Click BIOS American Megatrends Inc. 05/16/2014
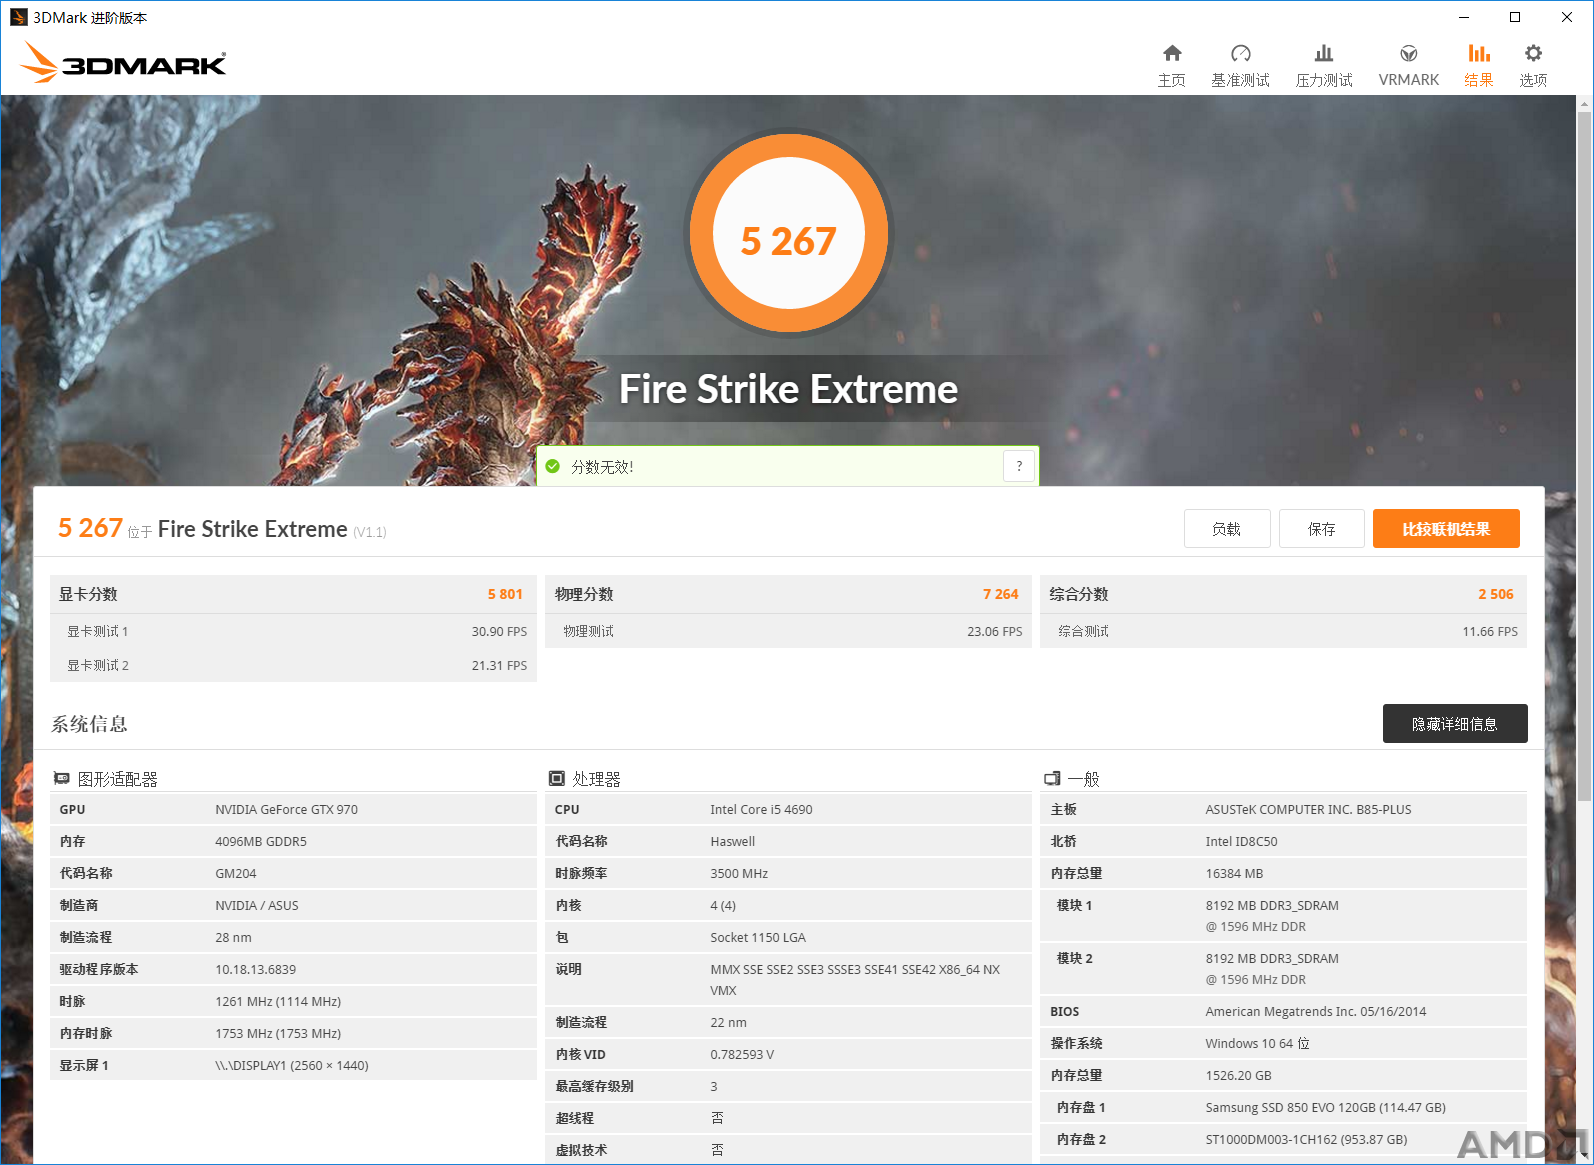 coord(1316,1012)
